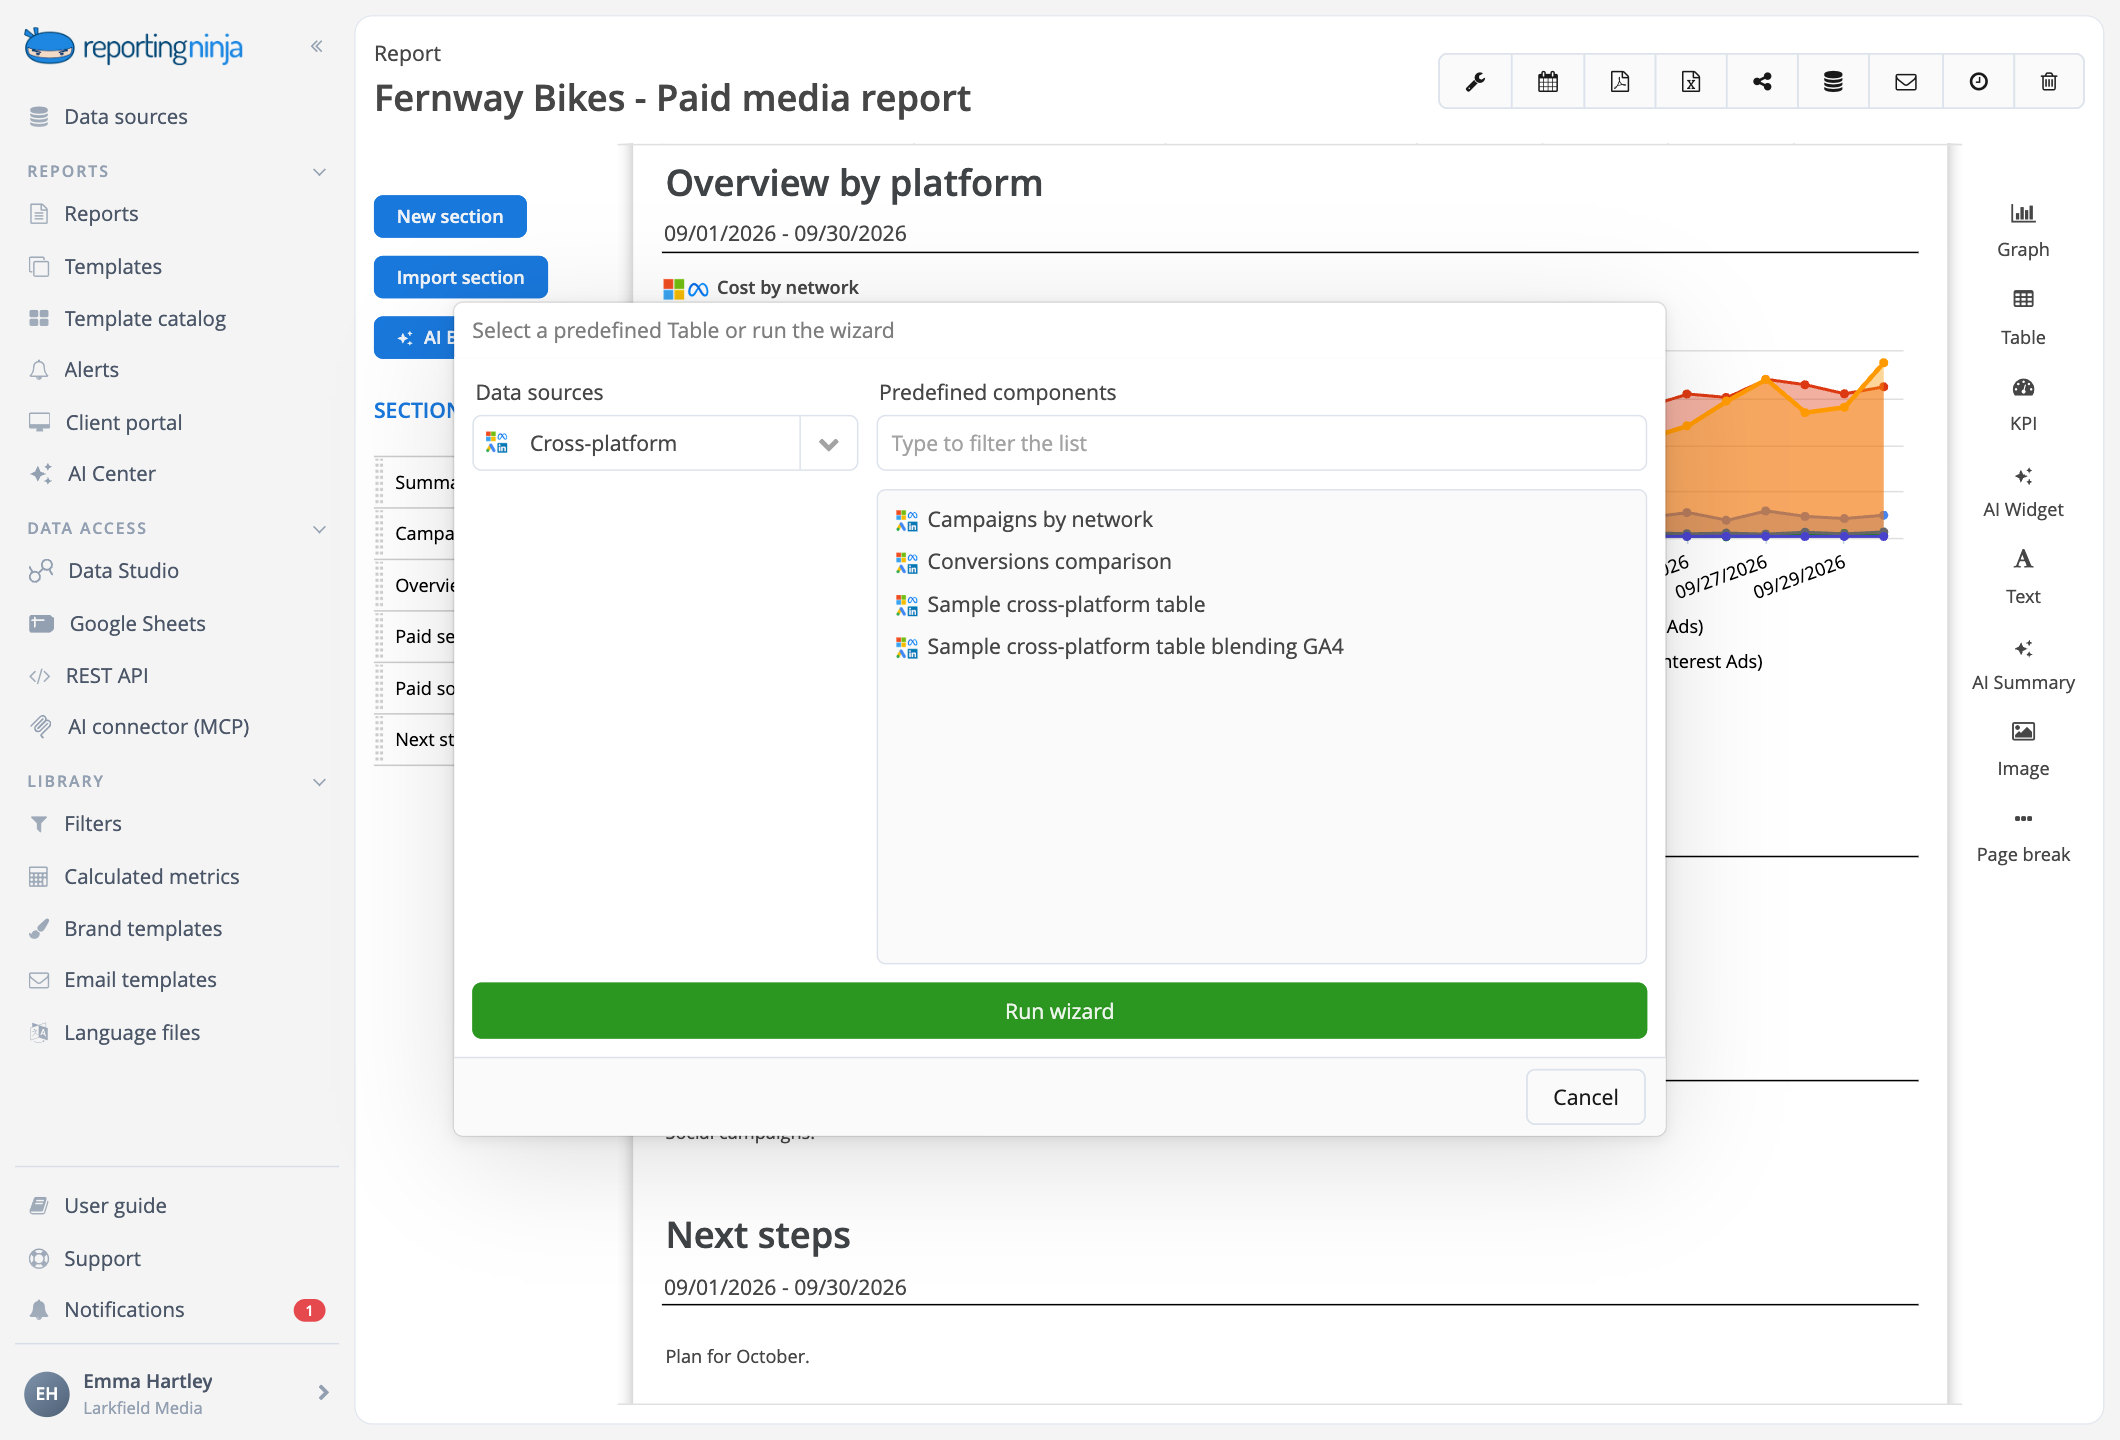Screen dimensions: 2120x1440
Task: Open Calculated metrics page
Action: (151, 877)
